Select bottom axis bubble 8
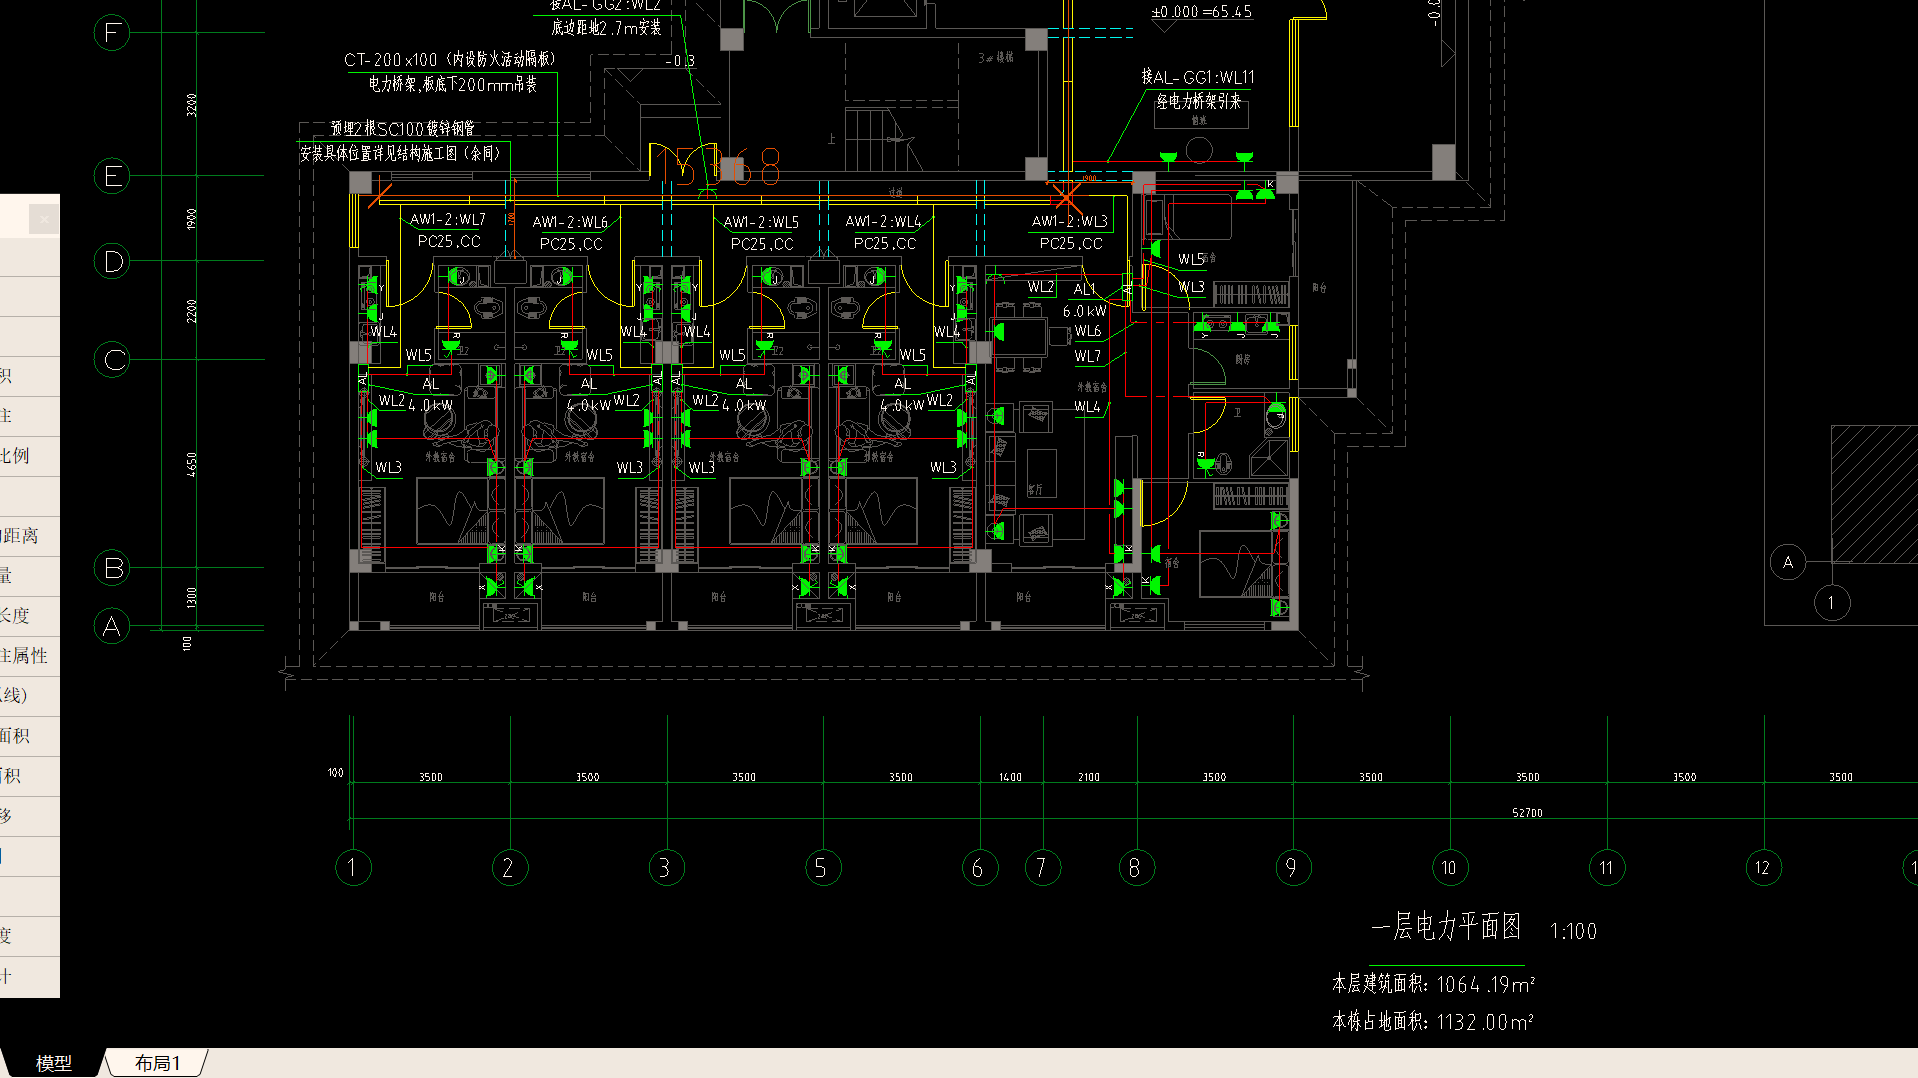The width and height of the screenshot is (1918, 1078). (x=1137, y=867)
